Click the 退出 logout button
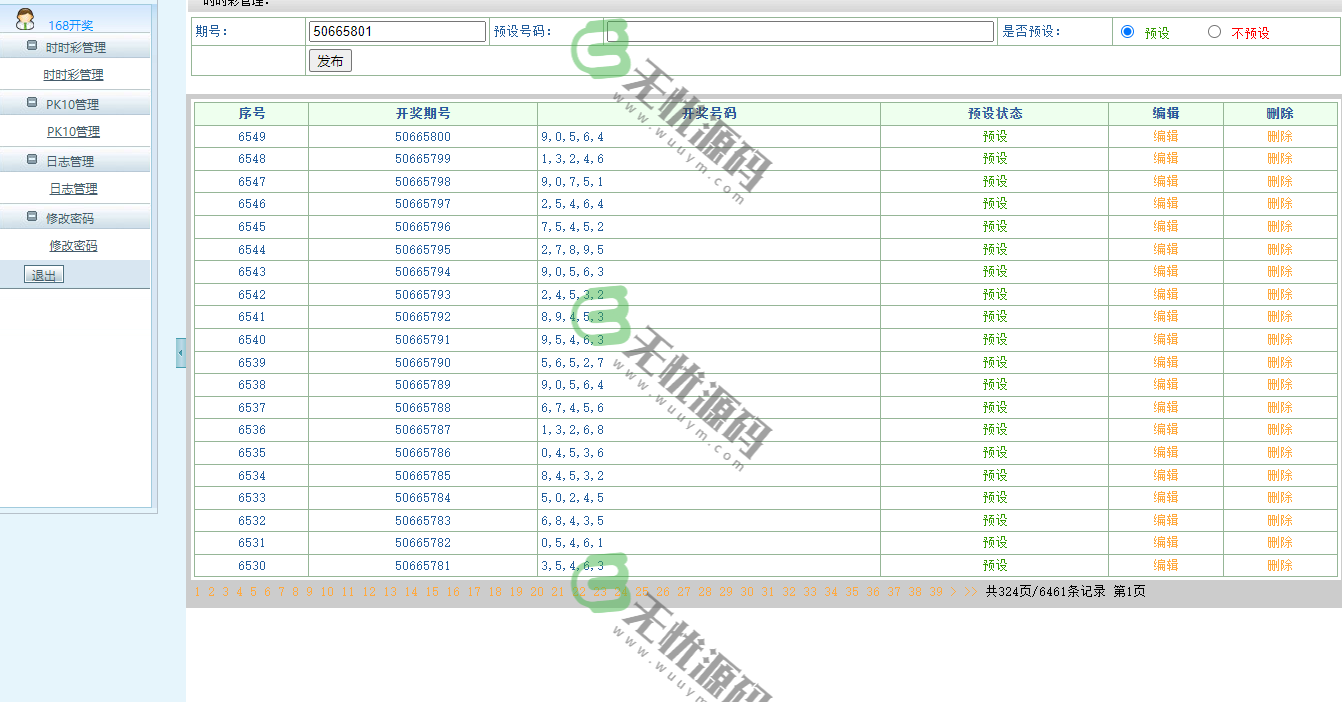Screen dimensions: 1342x702 point(44,275)
